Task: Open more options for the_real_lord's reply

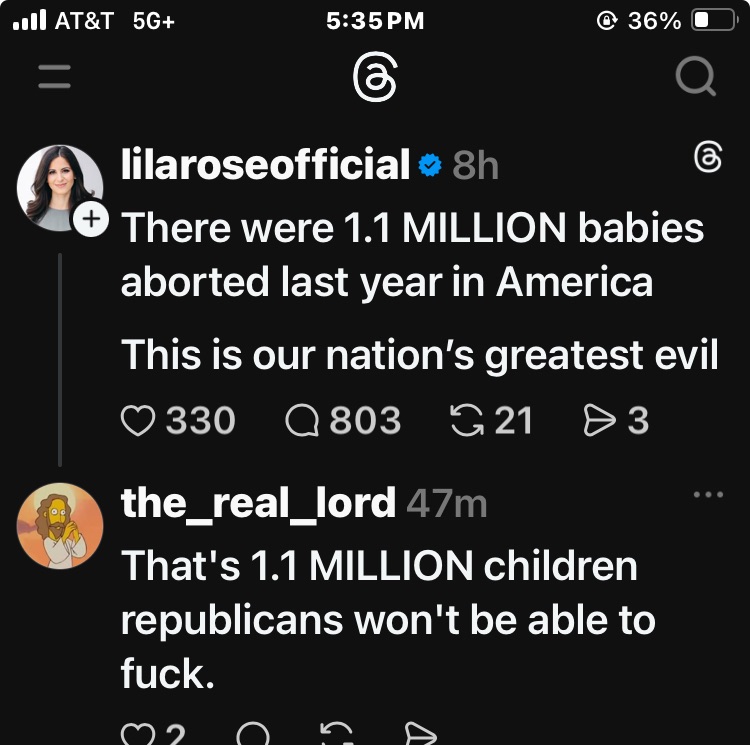Action: (707, 494)
